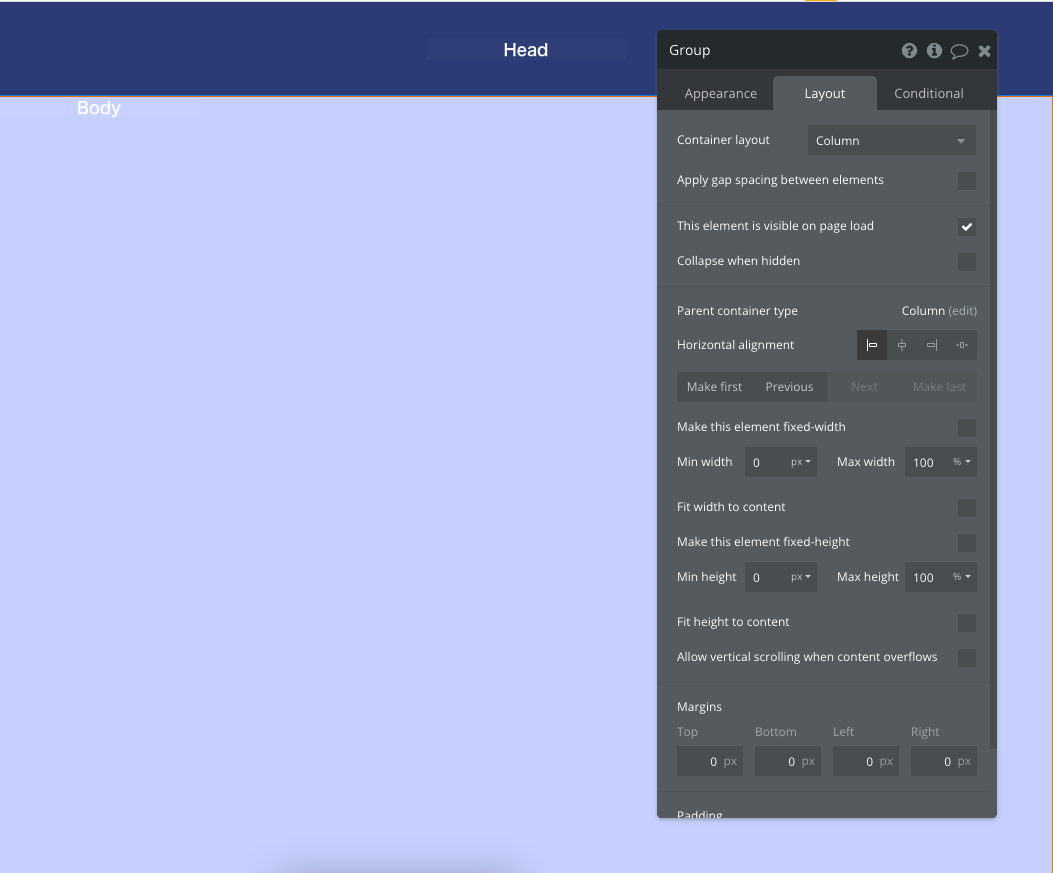Open the Min height px unit dropdown

tap(801, 577)
